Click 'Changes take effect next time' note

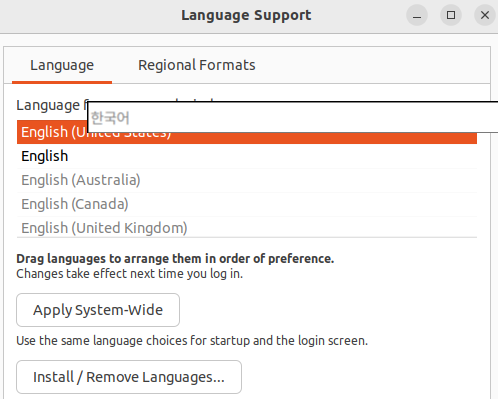point(130,274)
